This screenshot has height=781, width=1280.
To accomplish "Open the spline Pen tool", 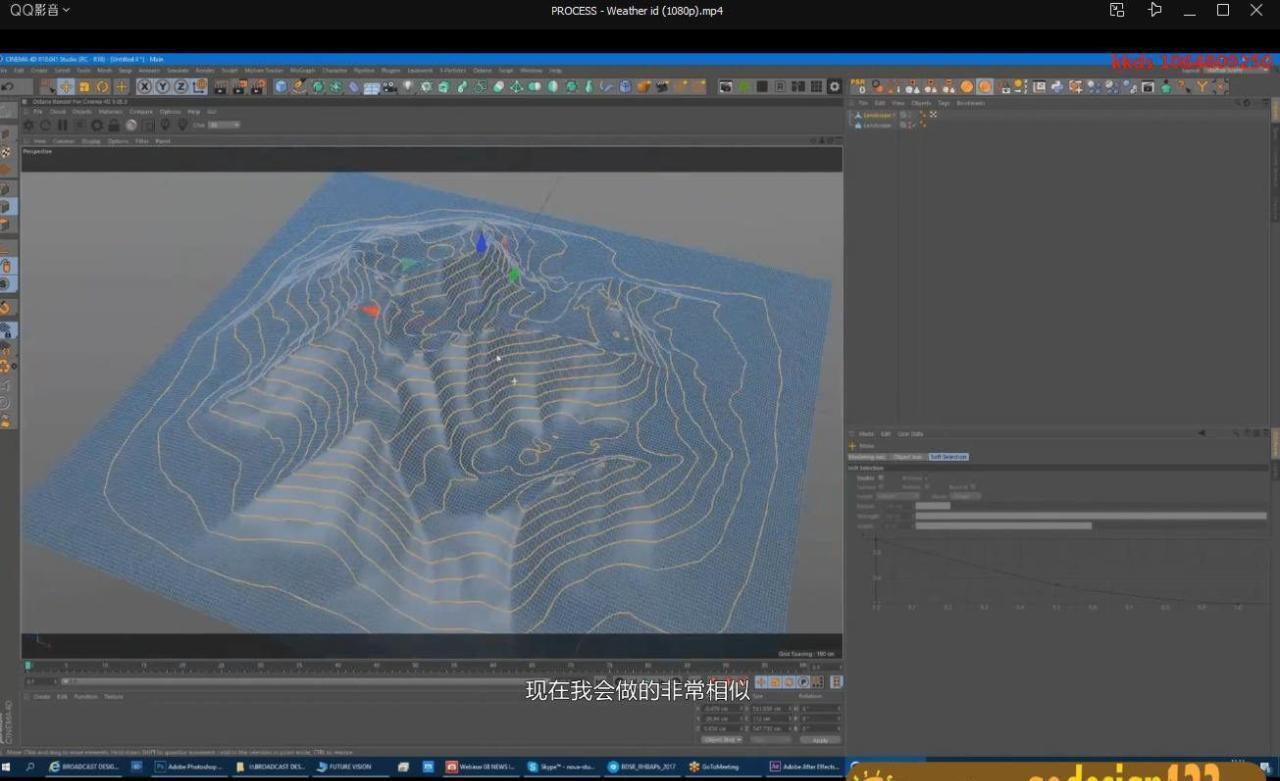I will pos(299,87).
